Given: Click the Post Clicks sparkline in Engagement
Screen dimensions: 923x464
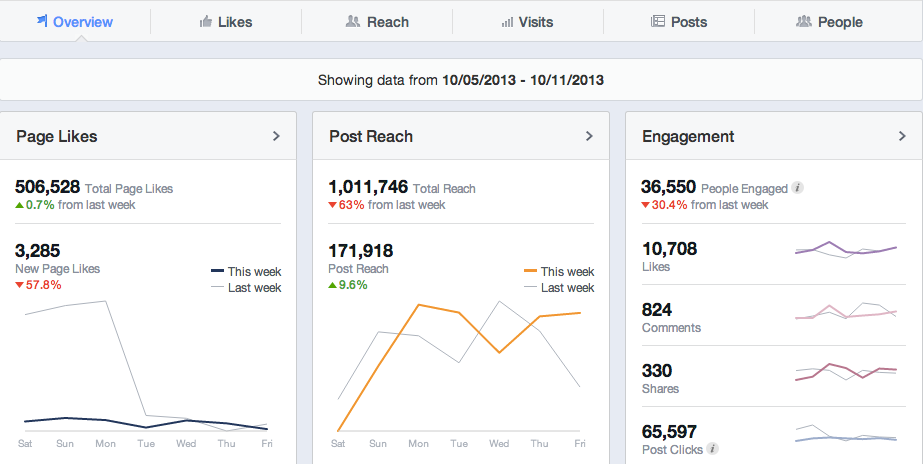Looking at the screenshot, I should pos(846,433).
